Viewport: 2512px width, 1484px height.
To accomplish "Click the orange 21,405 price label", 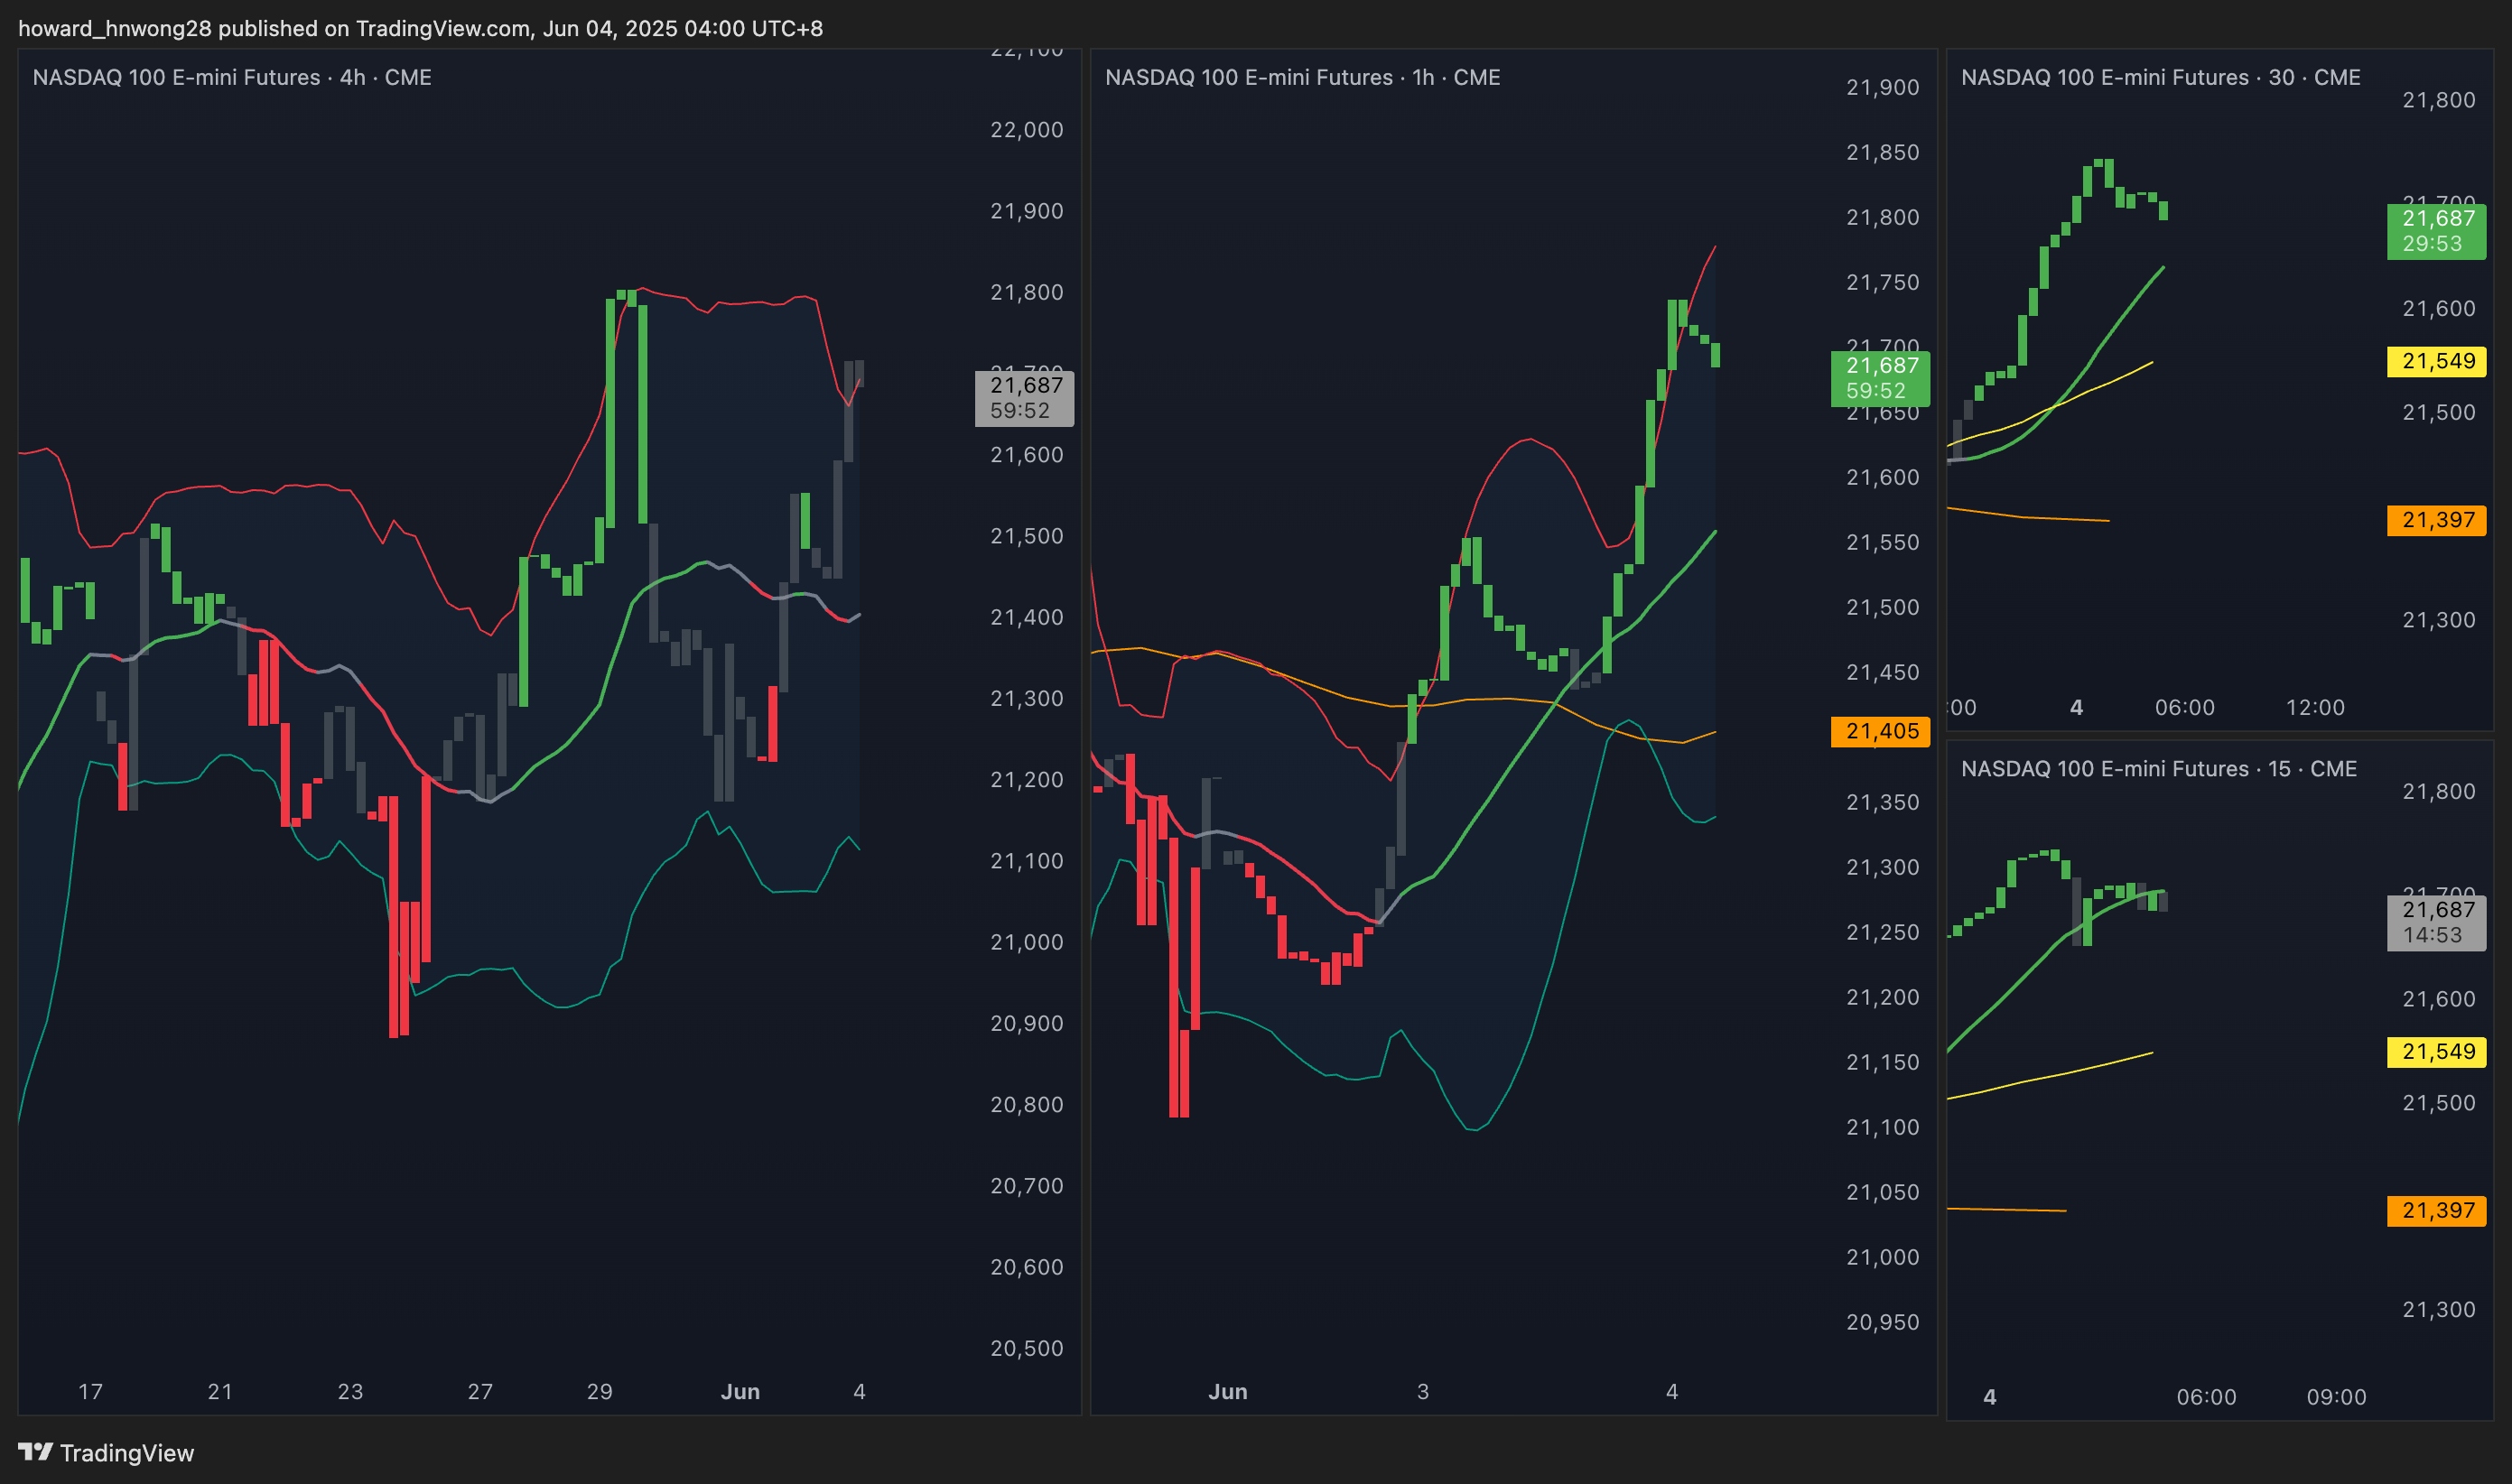I will 1879,731.
